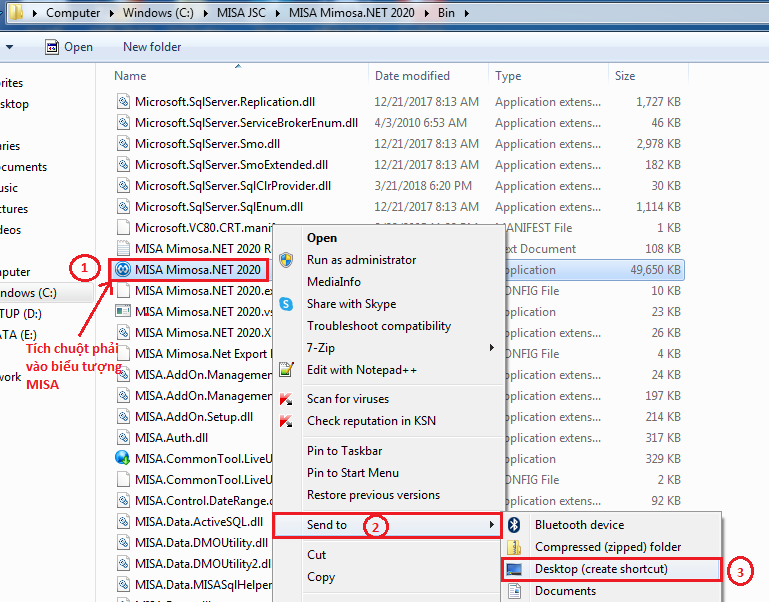Choose Pin to Start Menu
Viewport: 769px width, 602px height.
[x=353, y=473]
